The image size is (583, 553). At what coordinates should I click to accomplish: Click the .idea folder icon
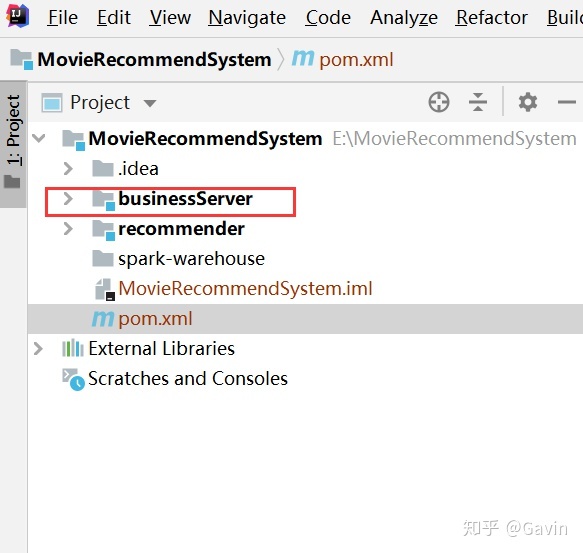click(103, 168)
